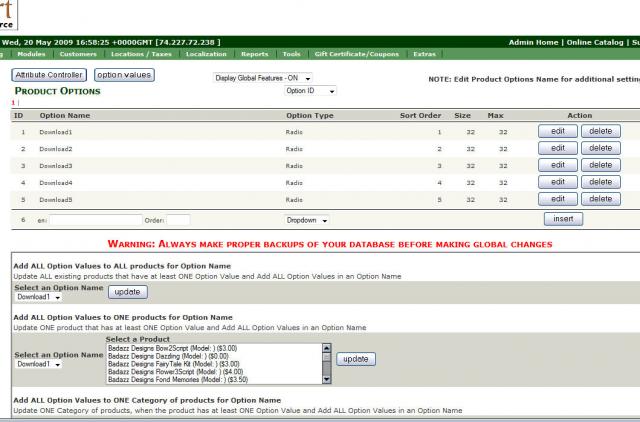This screenshot has width=640, height=422.
Task: Edit the Download4 option
Action: pyautogui.click(x=558, y=182)
